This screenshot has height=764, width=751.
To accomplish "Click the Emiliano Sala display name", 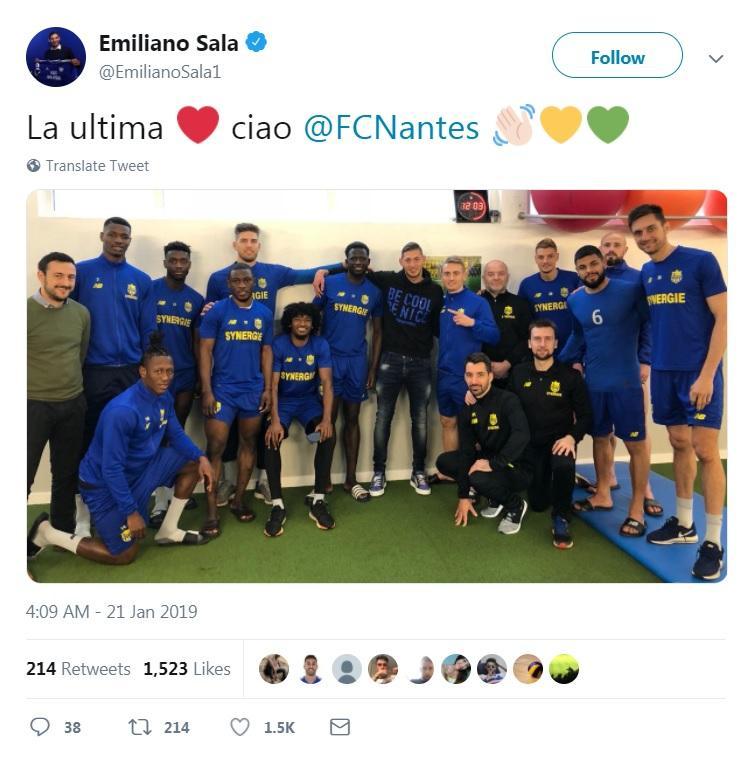I will click(169, 43).
